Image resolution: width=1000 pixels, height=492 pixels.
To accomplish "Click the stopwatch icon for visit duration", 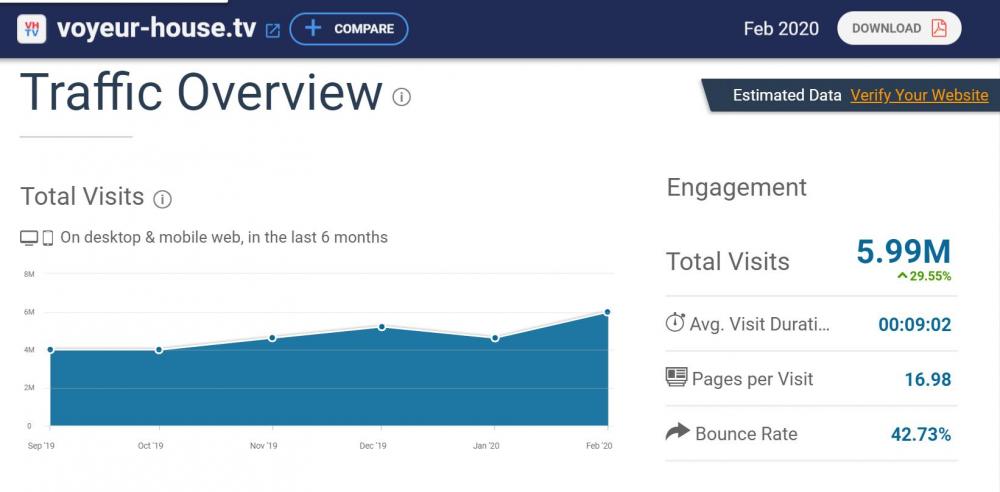I will click(x=675, y=323).
